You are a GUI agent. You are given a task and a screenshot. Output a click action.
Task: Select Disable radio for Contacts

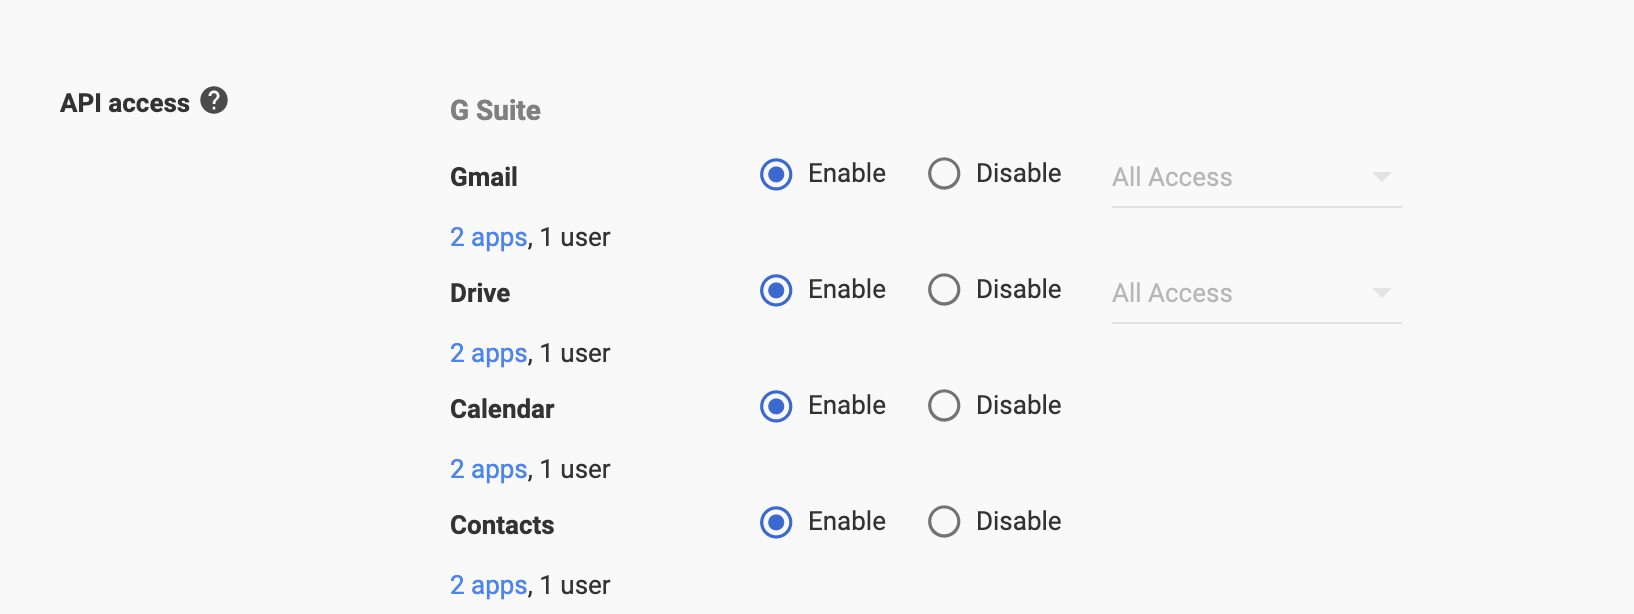pos(944,522)
